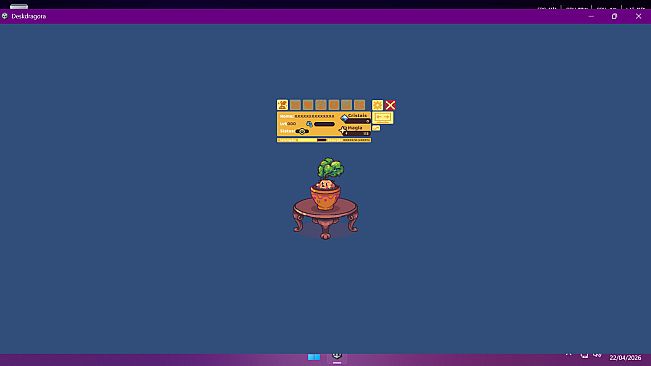Minimize the Deskdragons window
This screenshot has height=366, width=651.
pyautogui.click(x=591, y=16)
